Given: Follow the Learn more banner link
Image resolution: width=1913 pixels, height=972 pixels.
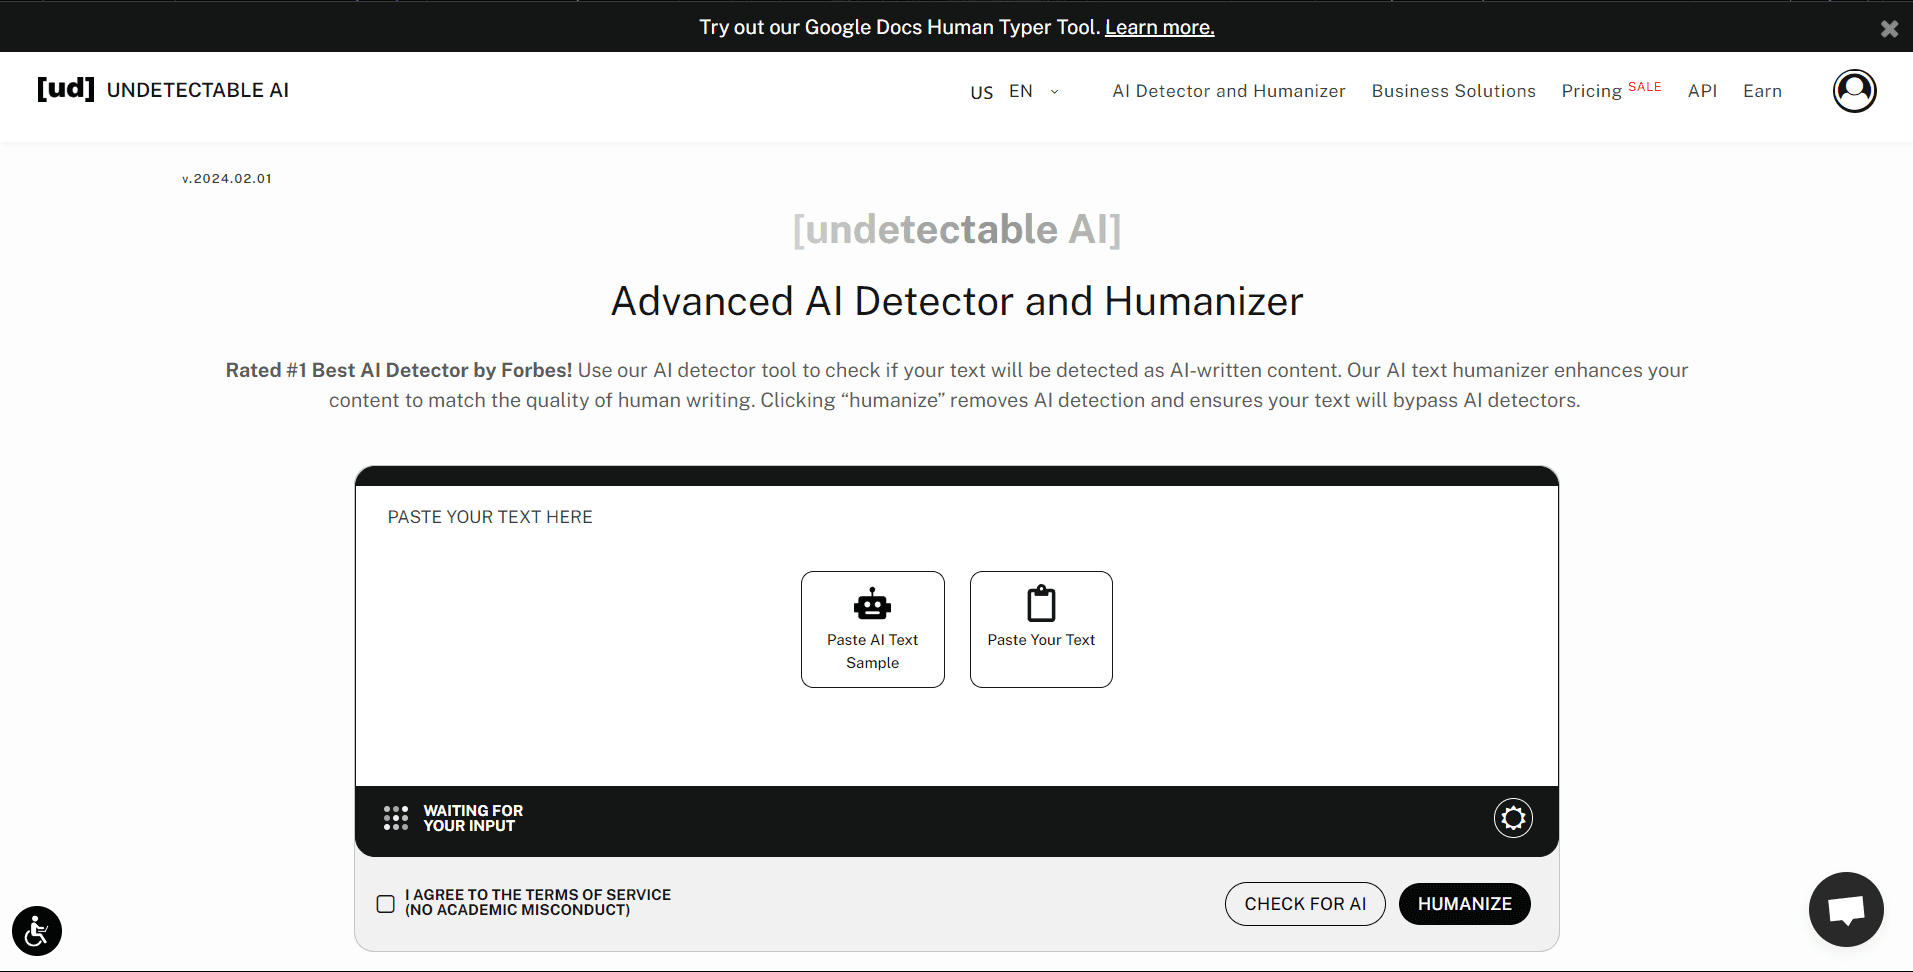Looking at the screenshot, I should pos(1159,28).
